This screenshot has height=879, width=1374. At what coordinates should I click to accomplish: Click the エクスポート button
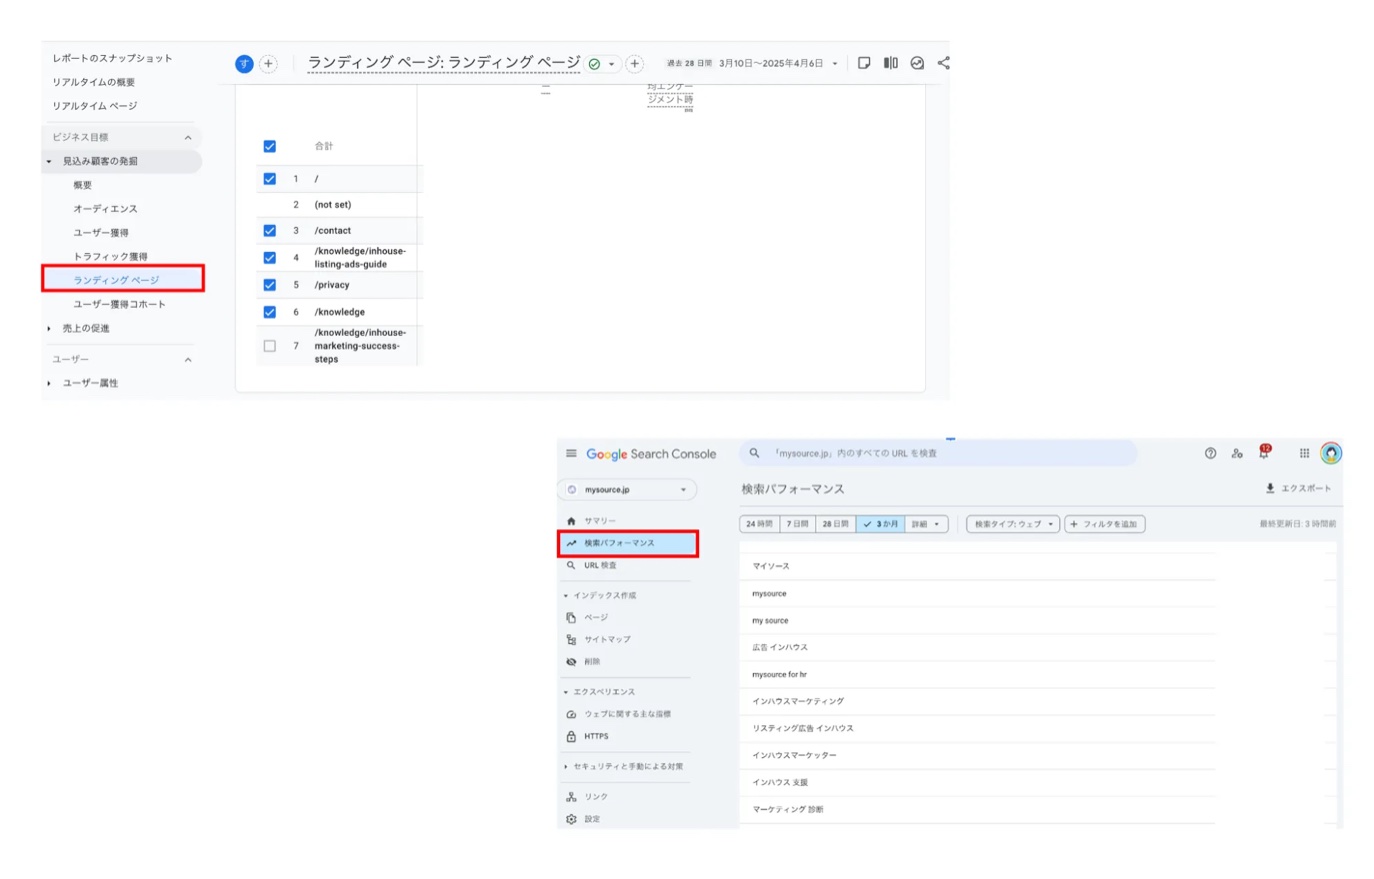[1298, 488]
